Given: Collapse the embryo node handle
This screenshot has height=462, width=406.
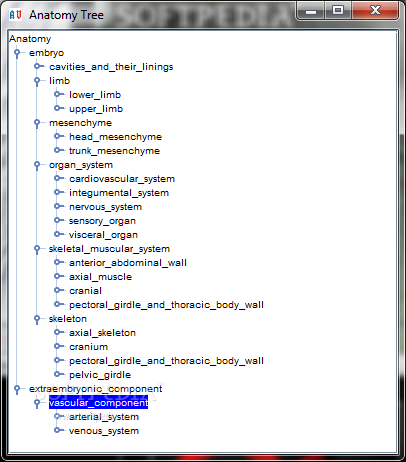Looking at the screenshot, I should click(x=17, y=53).
